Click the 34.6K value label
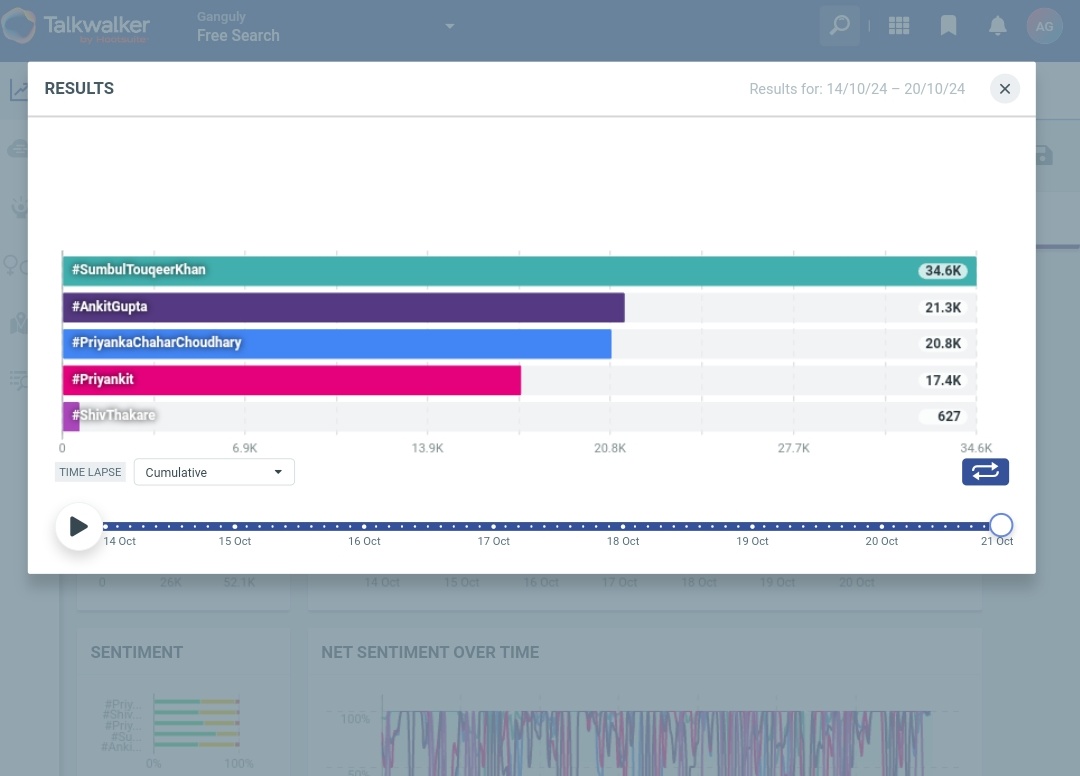Image resolution: width=1080 pixels, height=776 pixels. click(x=943, y=271)
